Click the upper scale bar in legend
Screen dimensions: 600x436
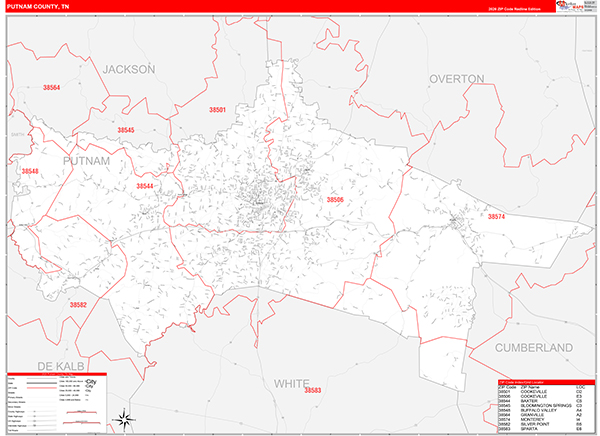82,412
